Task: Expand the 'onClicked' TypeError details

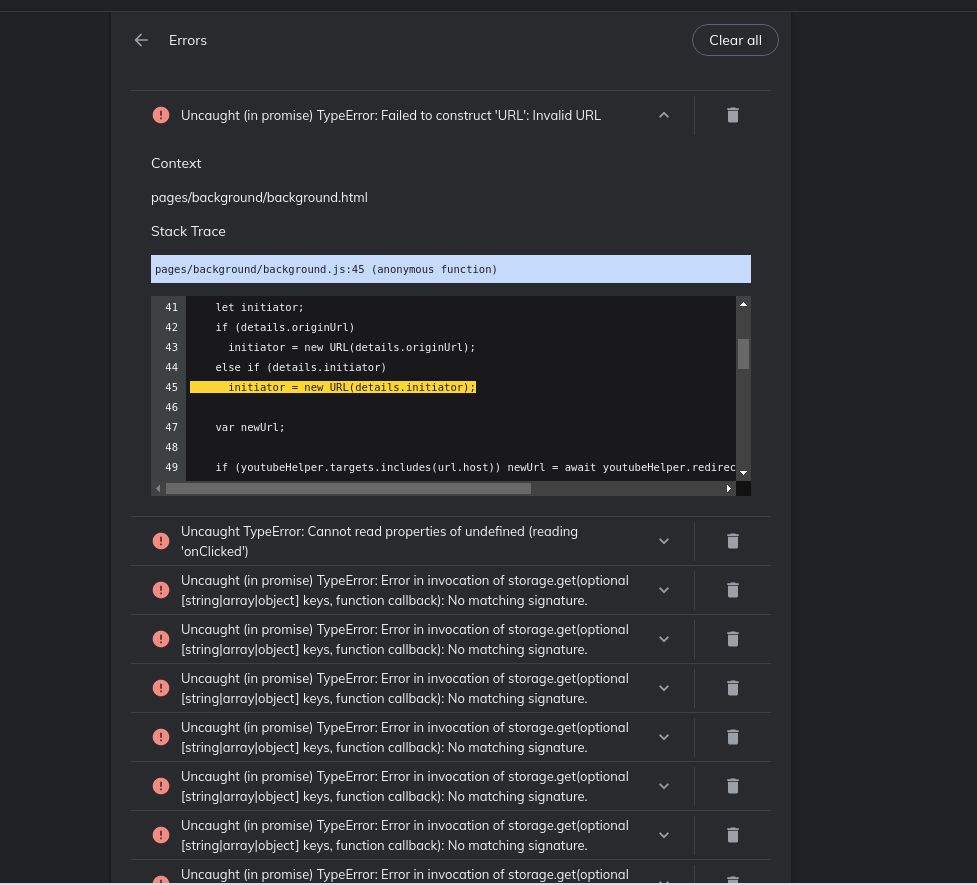Action: click(663, 541)
